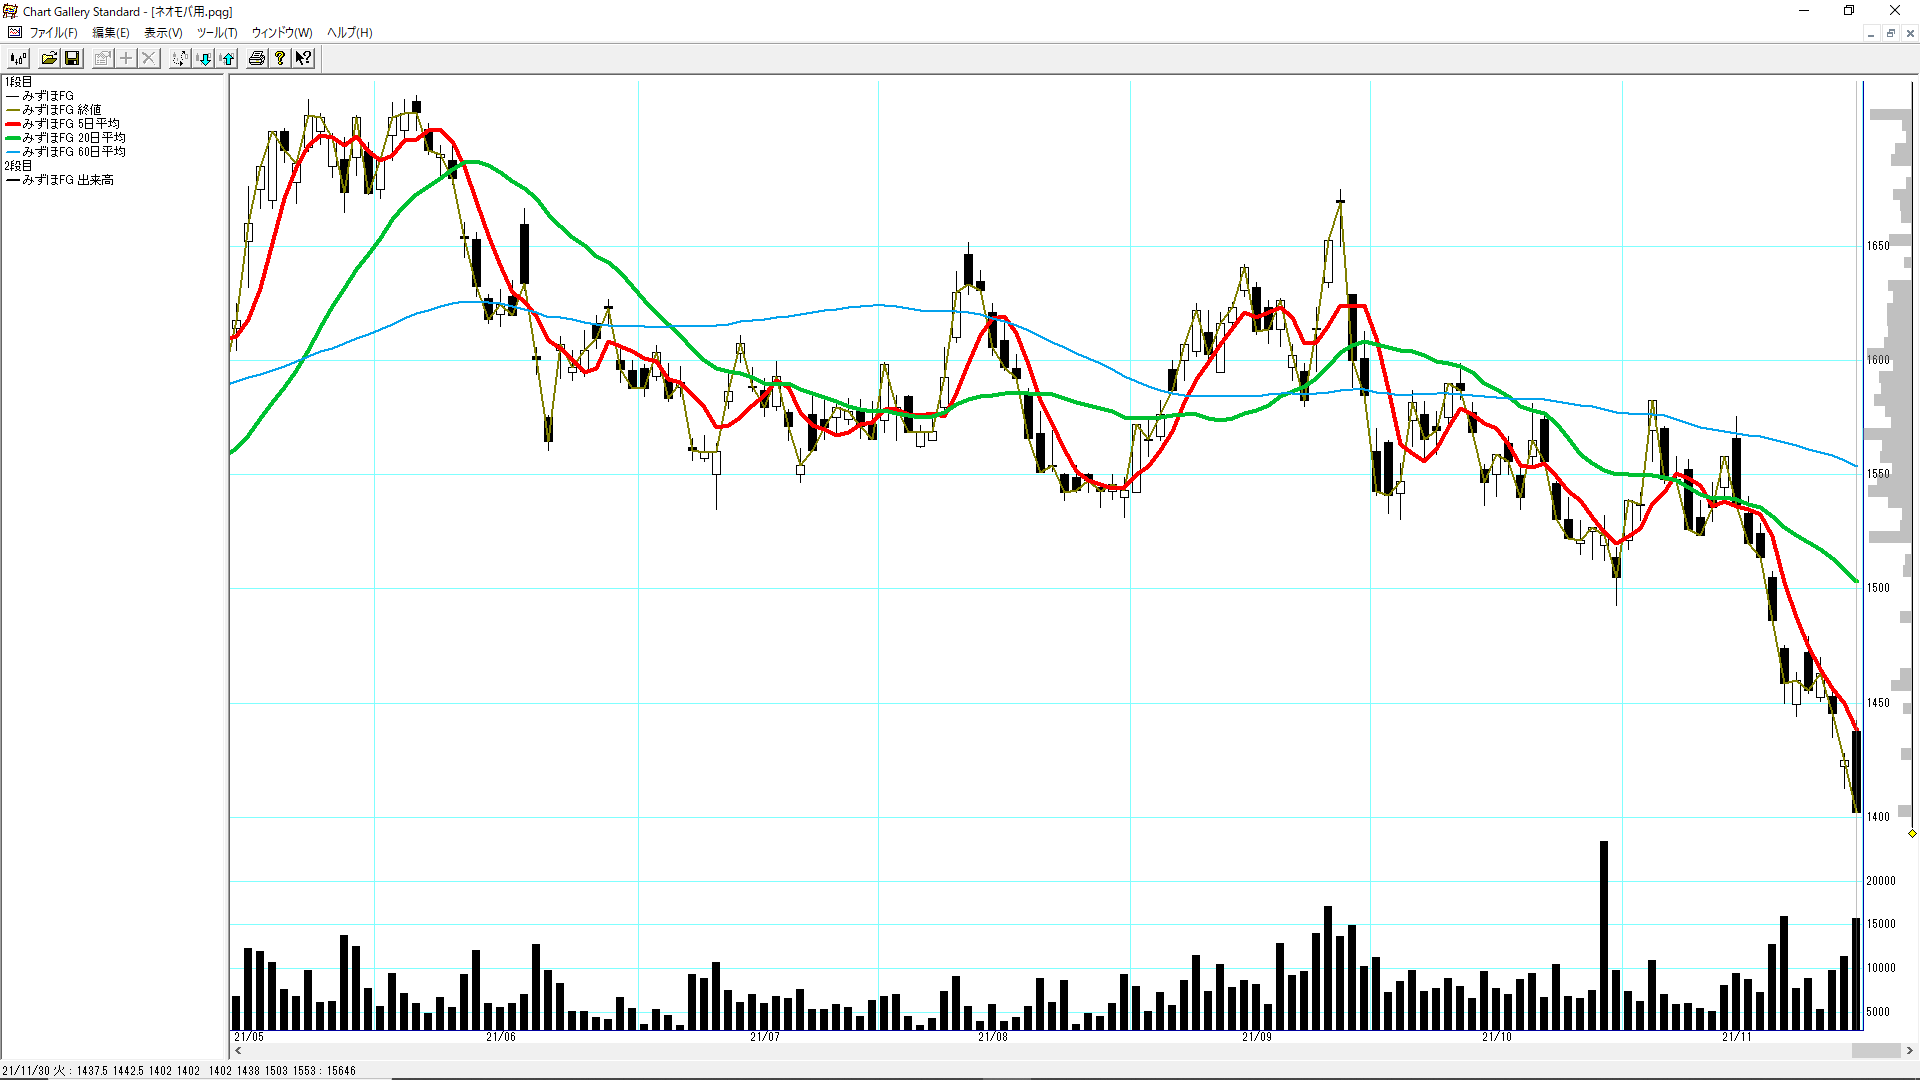The width and height of the screenshot is (1920, 1080).
Task: Click the context help pointer icon
Action: coord(304,58)
